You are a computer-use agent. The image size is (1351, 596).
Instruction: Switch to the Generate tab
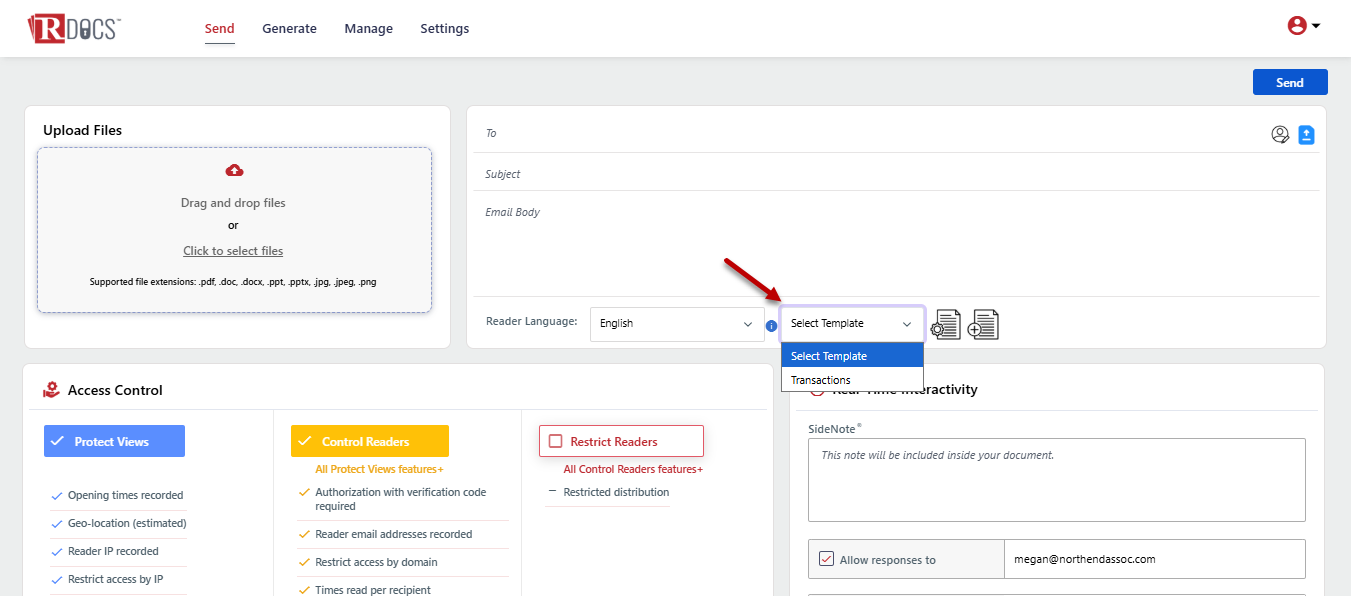point(289,29)
